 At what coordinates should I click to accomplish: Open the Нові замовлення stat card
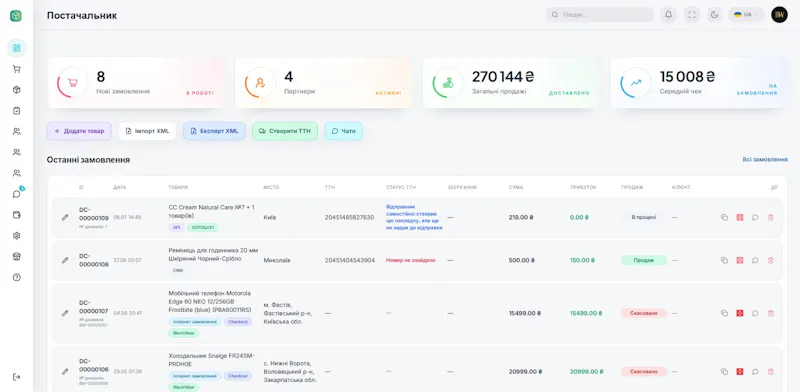pos(136,83)
